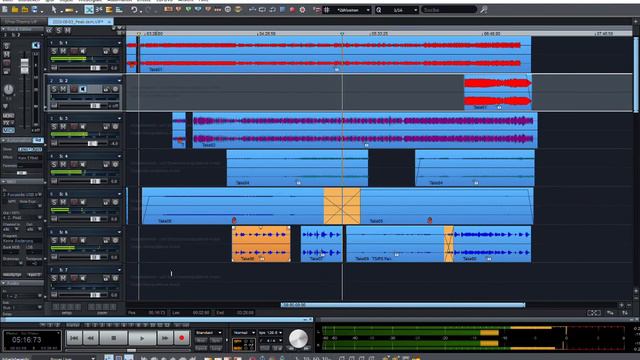Open the Normal playback dropdown in transport
This screenshot has height=360, width=640.
[x=243, y=333]
